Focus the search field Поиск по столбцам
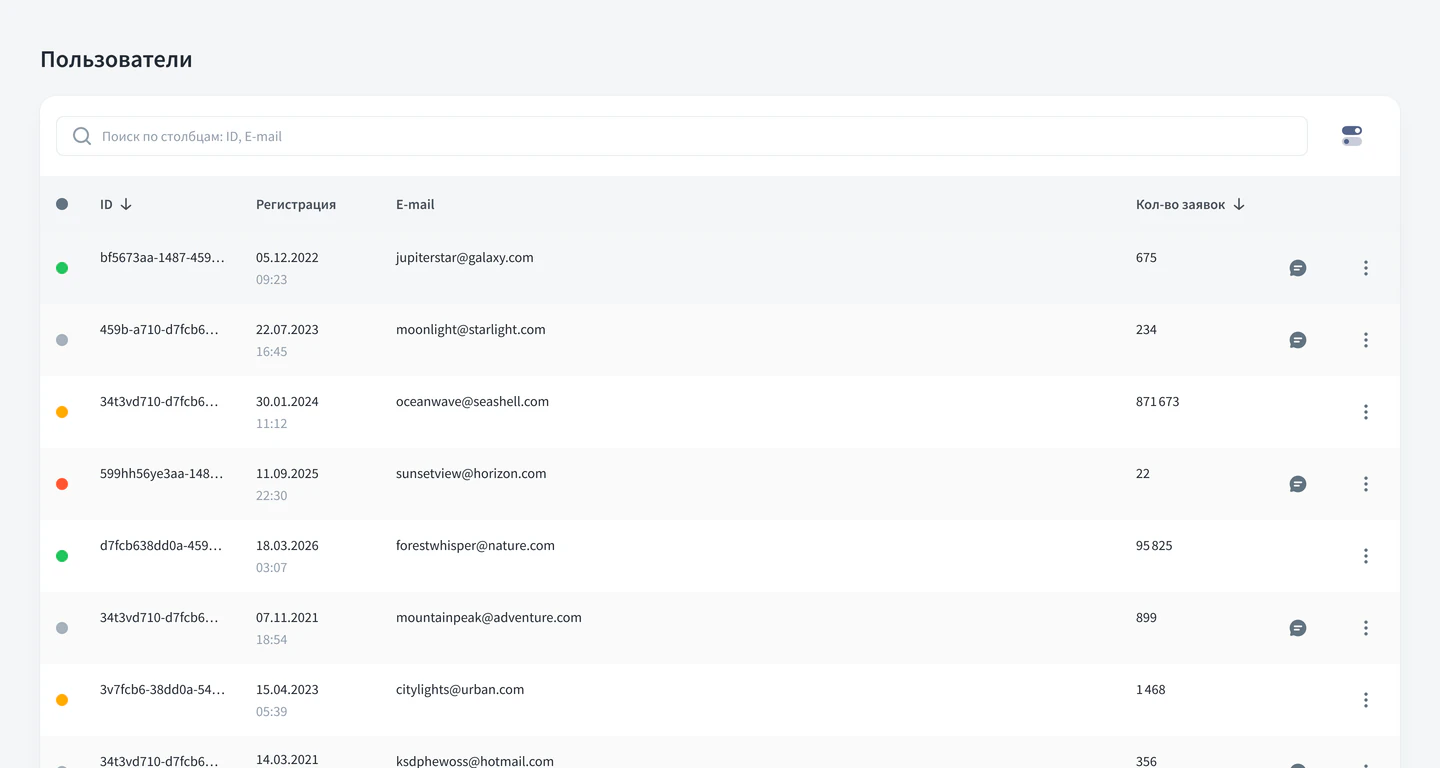The width and height of the screenshot is (1440, 768). click(x=682, y=136)
